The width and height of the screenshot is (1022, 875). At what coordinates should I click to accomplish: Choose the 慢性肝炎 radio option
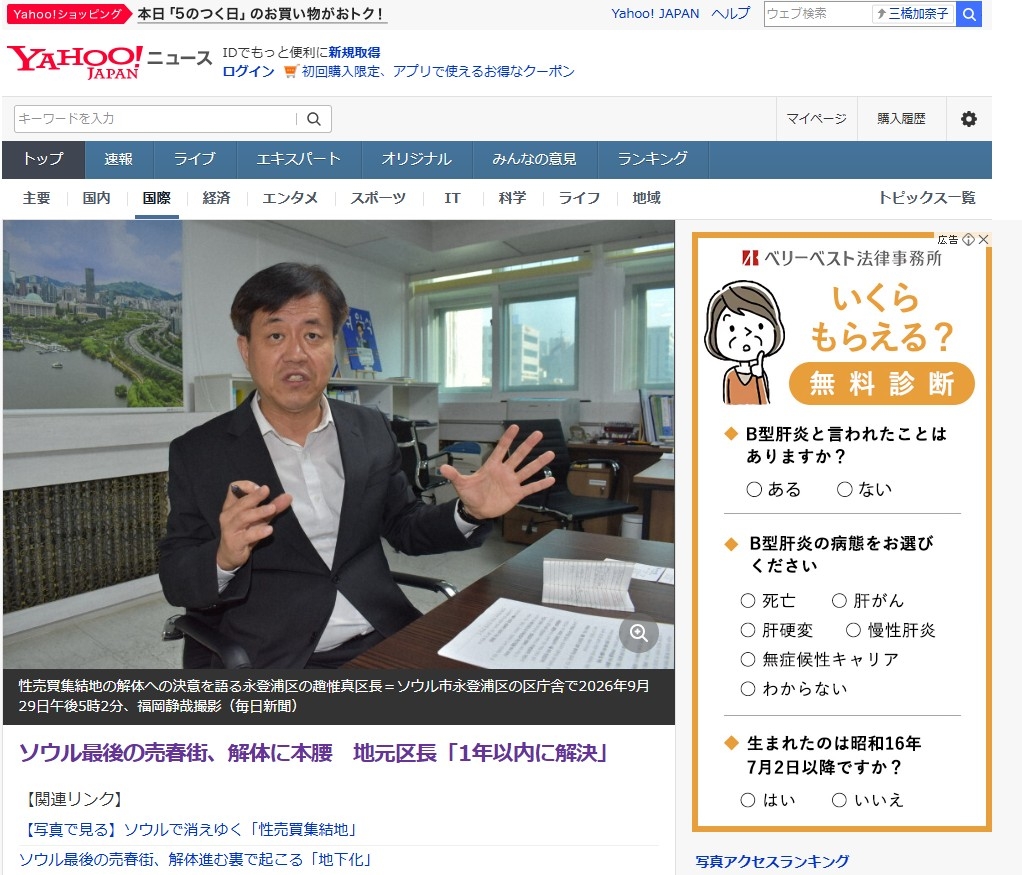pos(853,630)
